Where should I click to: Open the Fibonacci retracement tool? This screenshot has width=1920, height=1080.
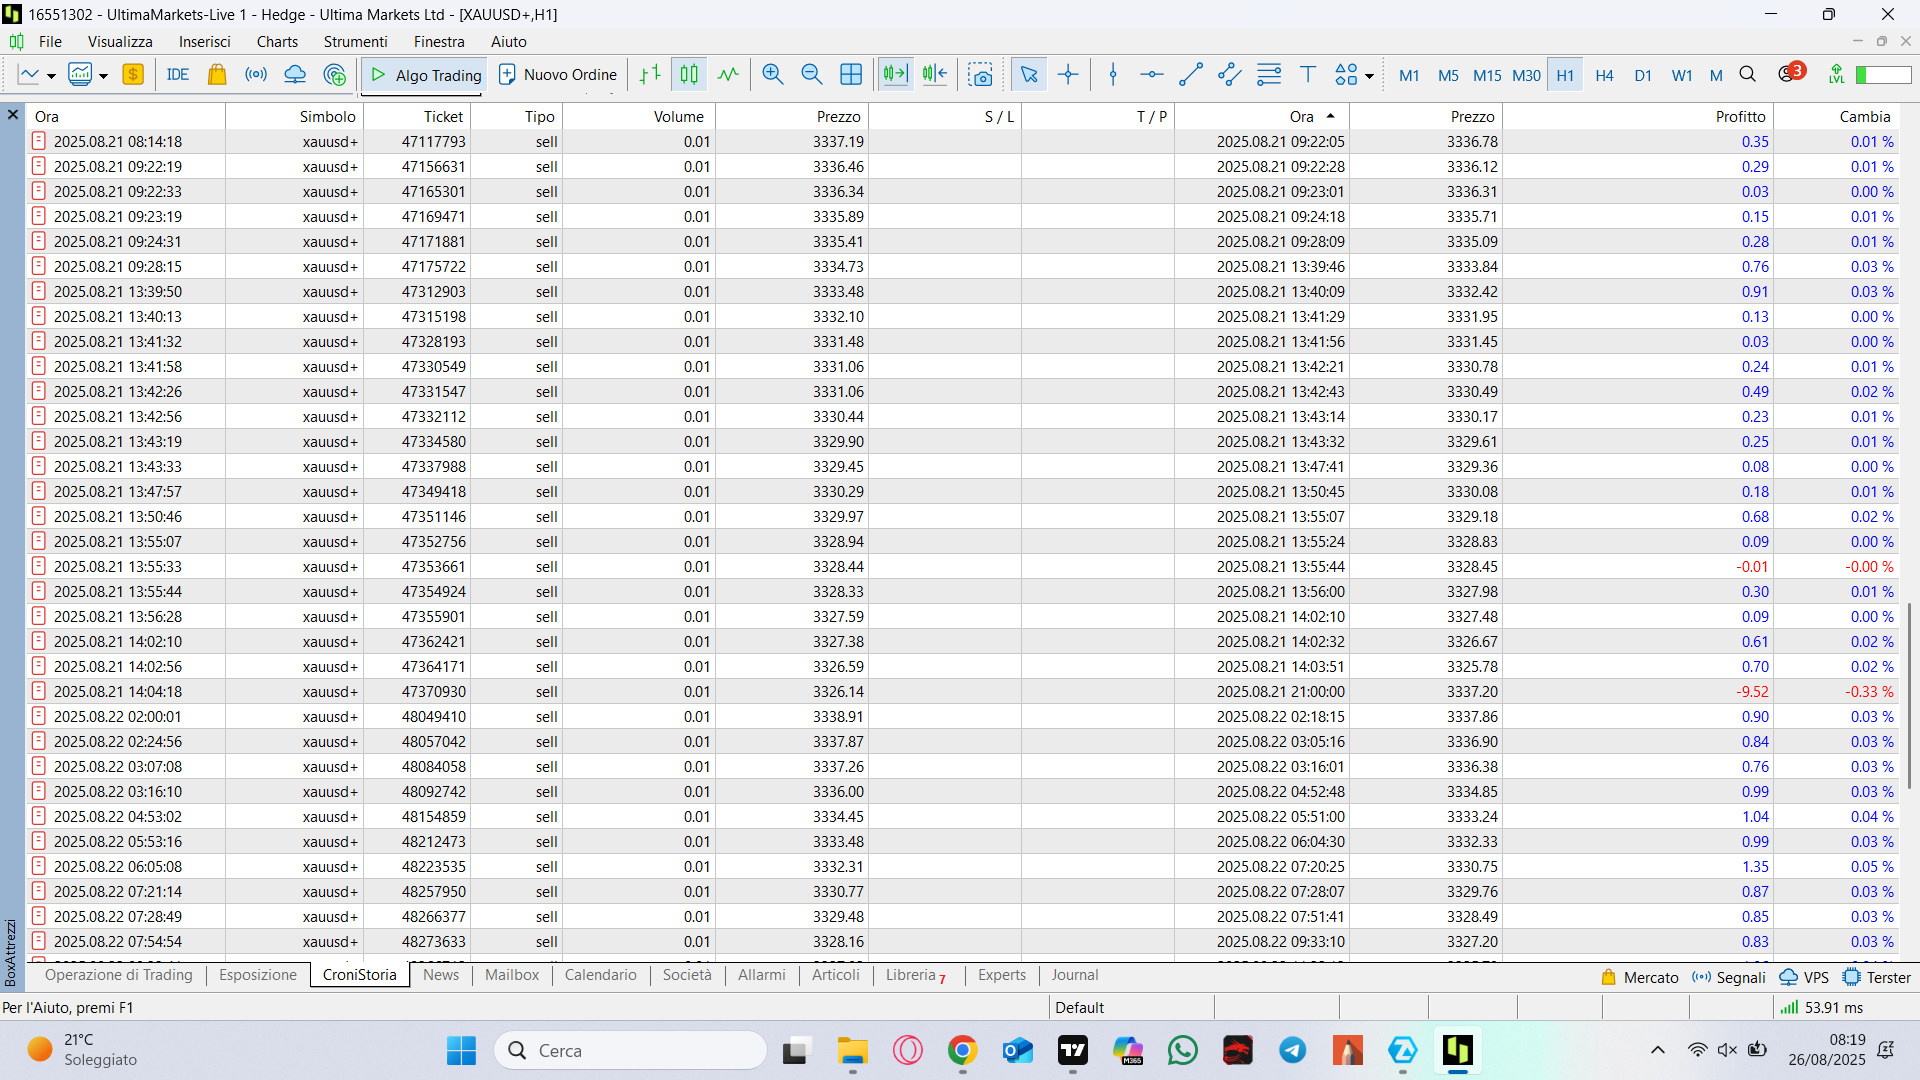coord(1269,75)
